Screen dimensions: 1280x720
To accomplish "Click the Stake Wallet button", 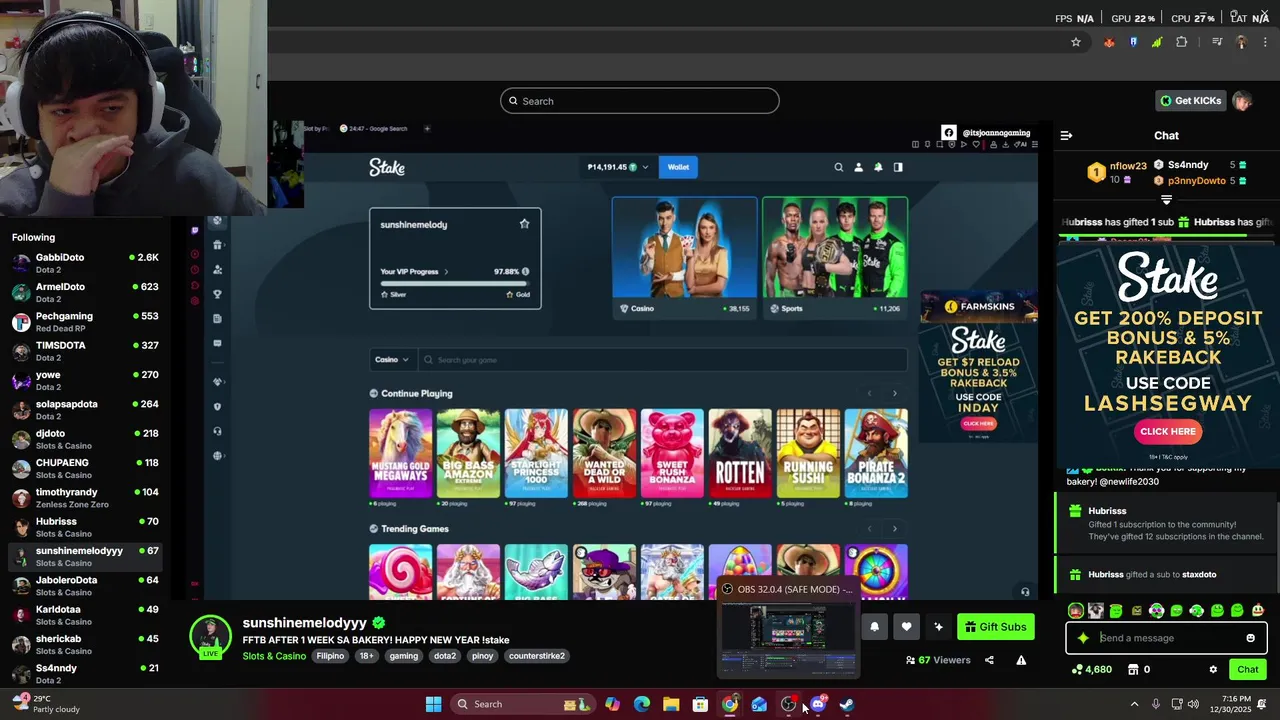I will 678,167.
